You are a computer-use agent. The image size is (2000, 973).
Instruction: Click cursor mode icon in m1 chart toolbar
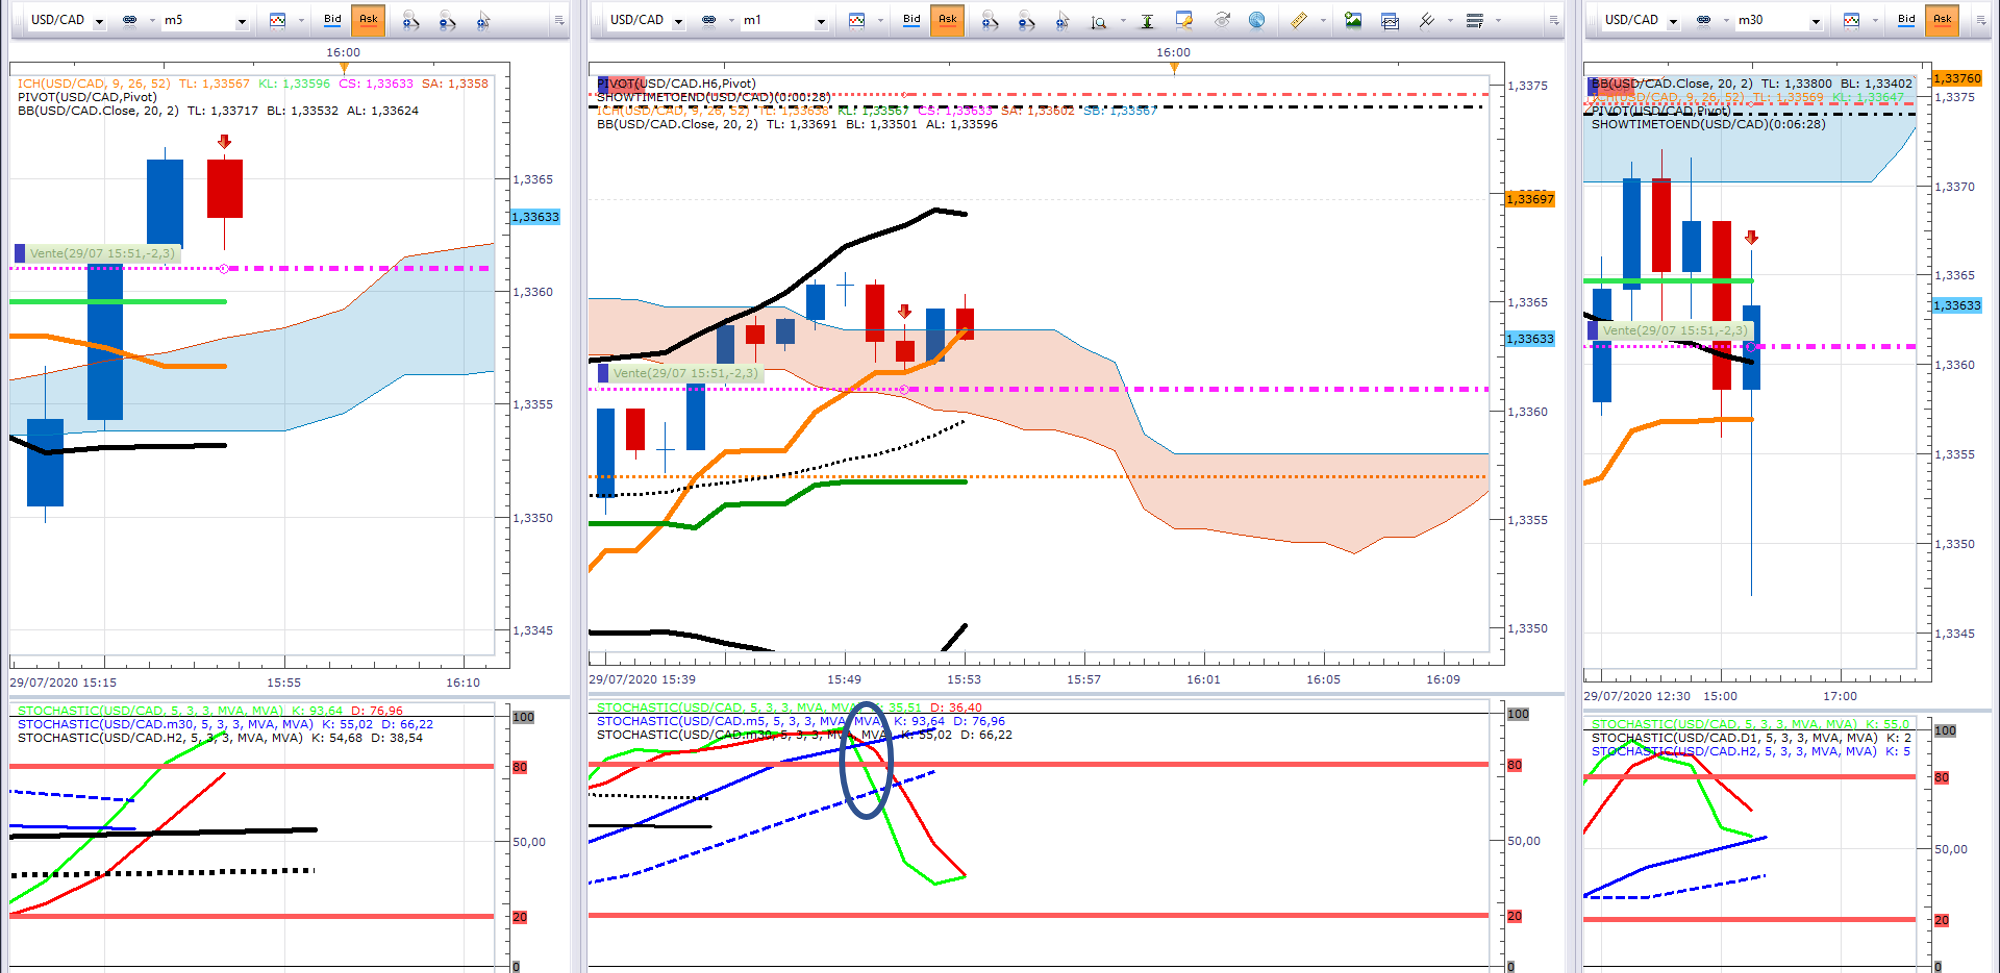point(1063,20)
